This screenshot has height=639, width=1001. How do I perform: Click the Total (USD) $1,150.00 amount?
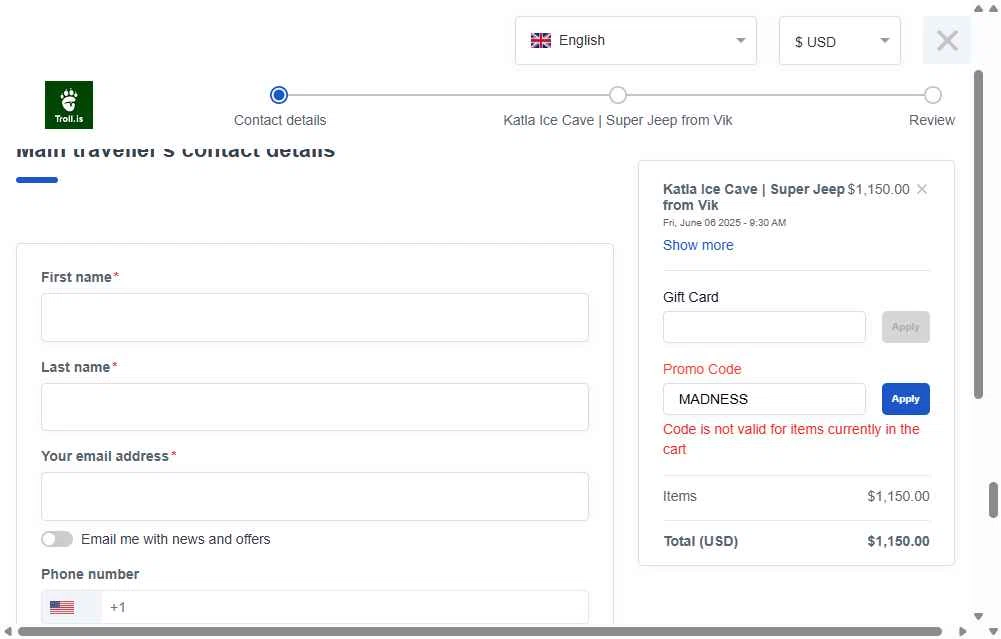[898, 541]
